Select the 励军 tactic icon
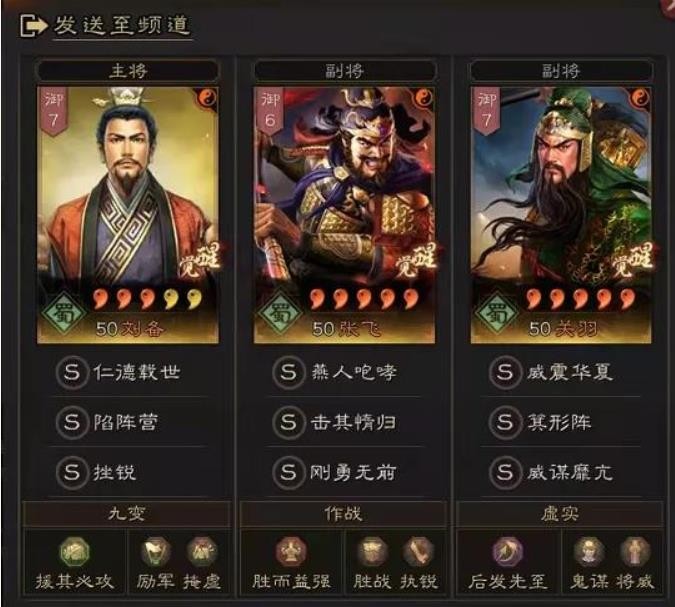The width and height of the screenshot is (675, 607). click(155, 552)
